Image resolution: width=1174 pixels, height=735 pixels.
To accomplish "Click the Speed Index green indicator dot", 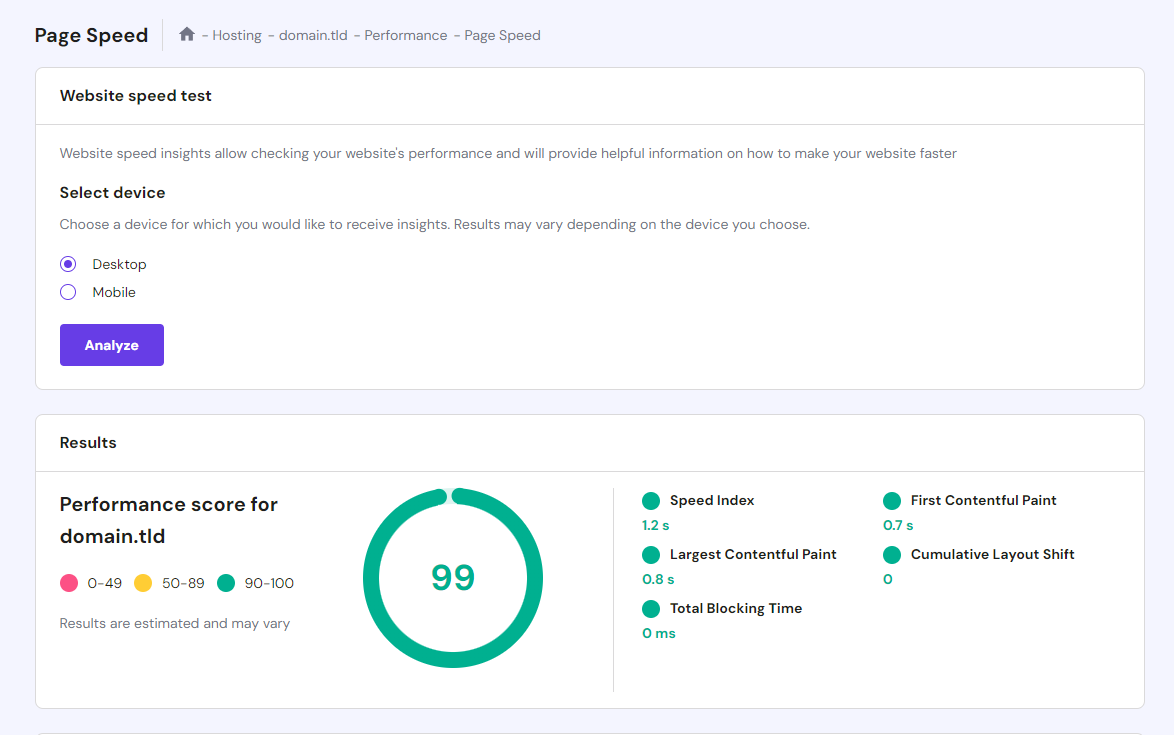I will click(651, 500).
